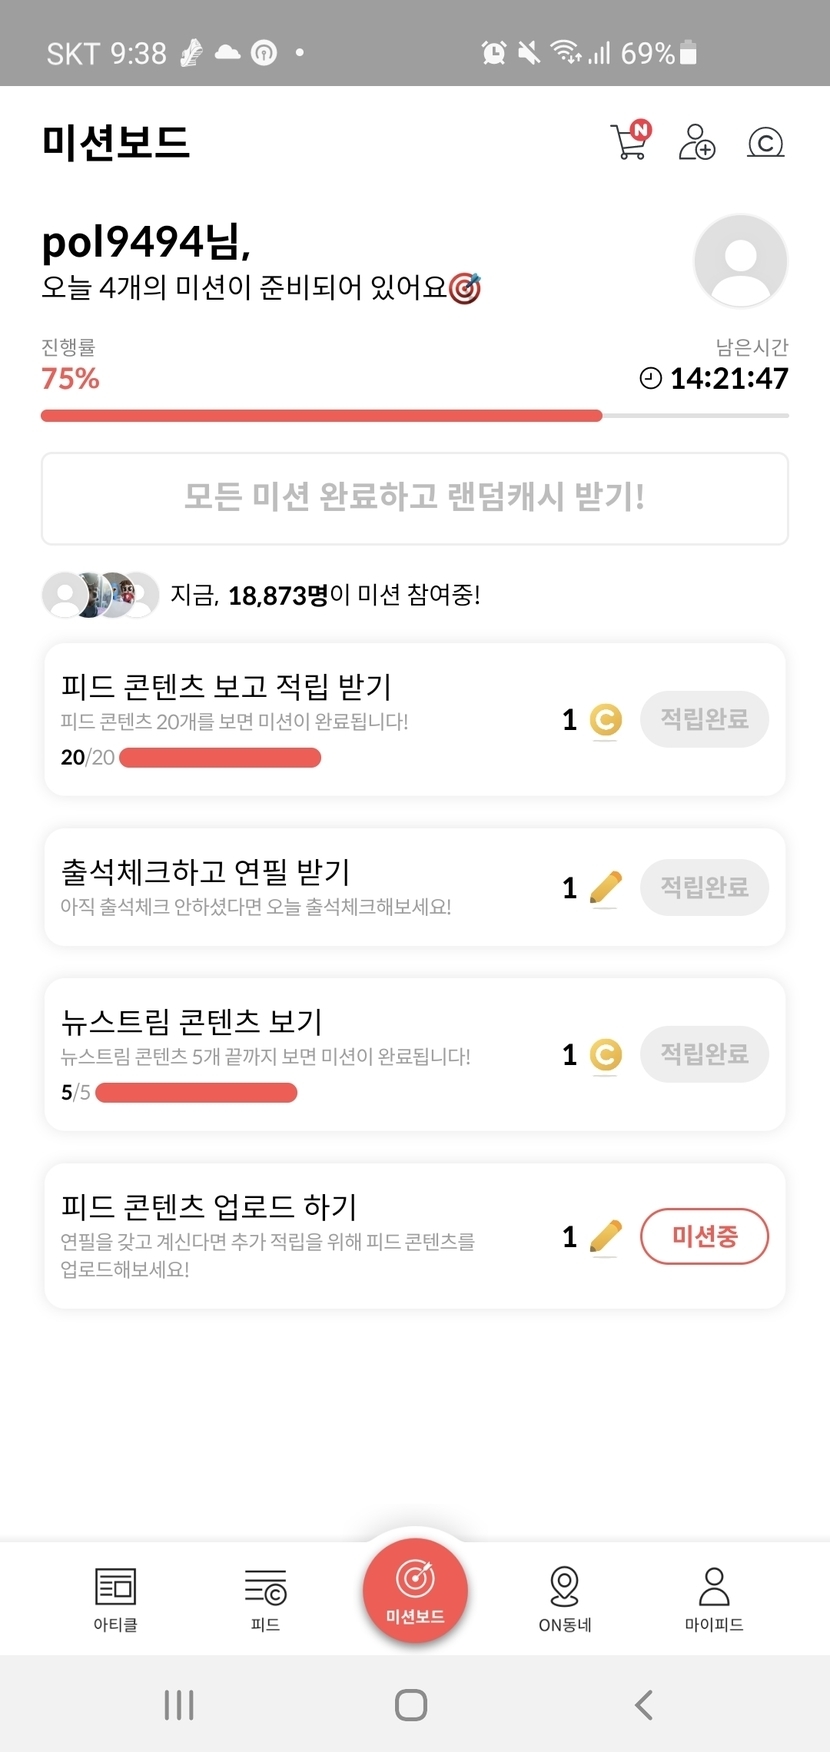Tap the participant avatars group

(100, 595)
